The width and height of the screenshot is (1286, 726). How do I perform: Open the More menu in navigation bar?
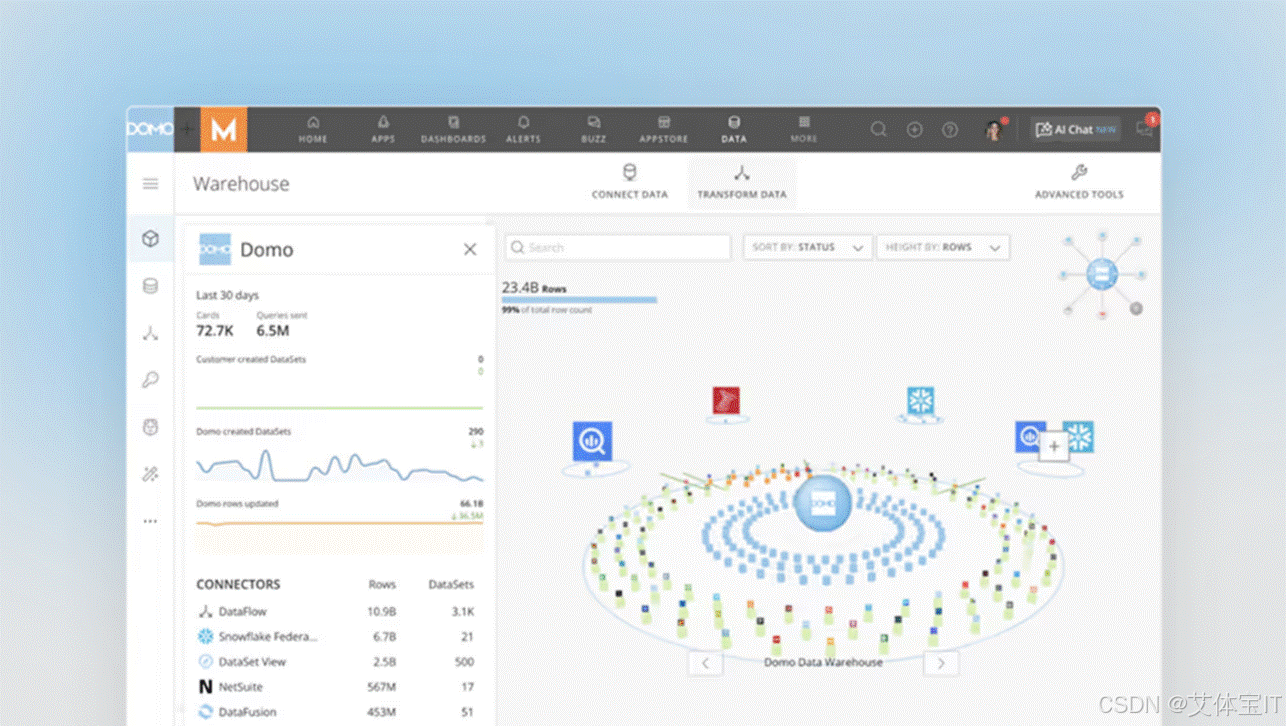click(804, 130)
